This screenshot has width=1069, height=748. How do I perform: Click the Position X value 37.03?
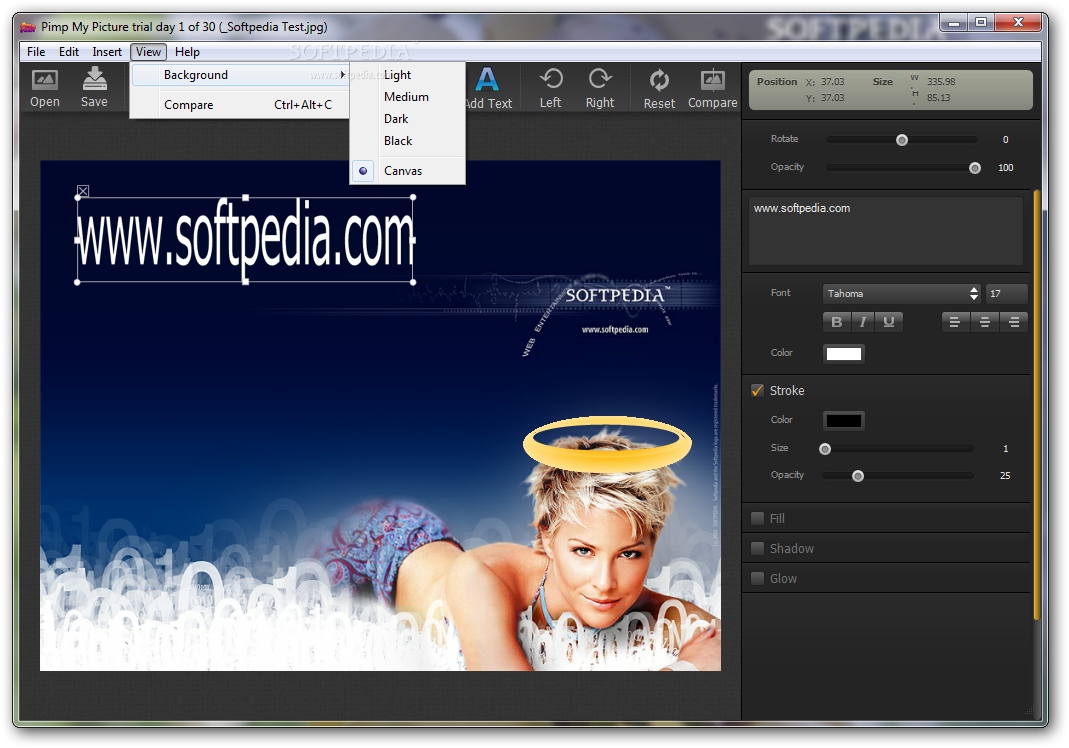click(832, 81)
